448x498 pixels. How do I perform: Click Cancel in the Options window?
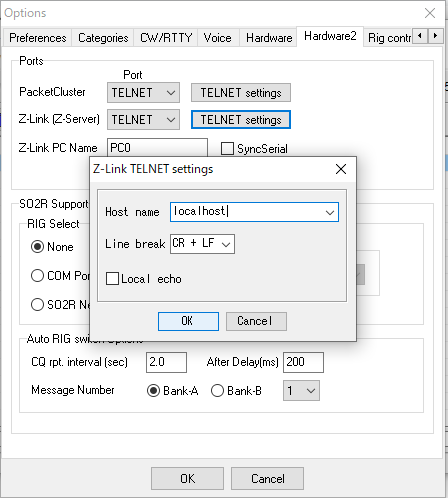267,479
